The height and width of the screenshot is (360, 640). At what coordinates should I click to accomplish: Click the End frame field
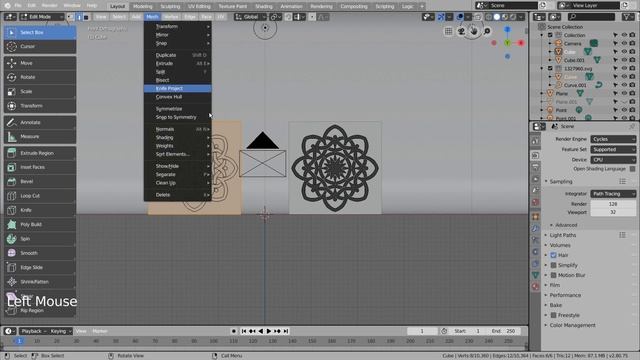(x=504, y=331)
